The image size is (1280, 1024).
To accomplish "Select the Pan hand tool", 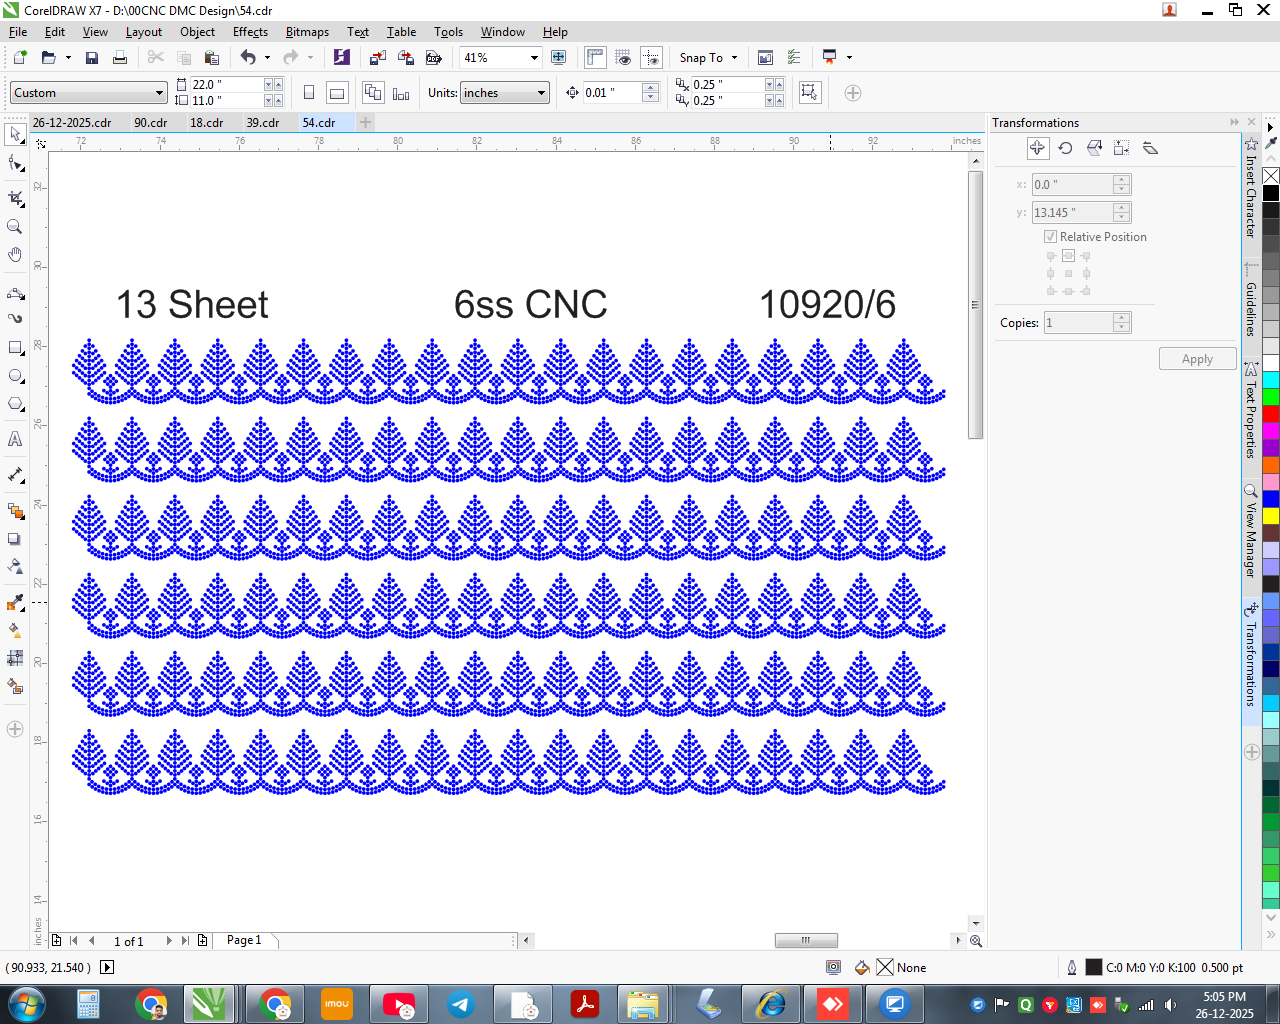I will 15,255.
